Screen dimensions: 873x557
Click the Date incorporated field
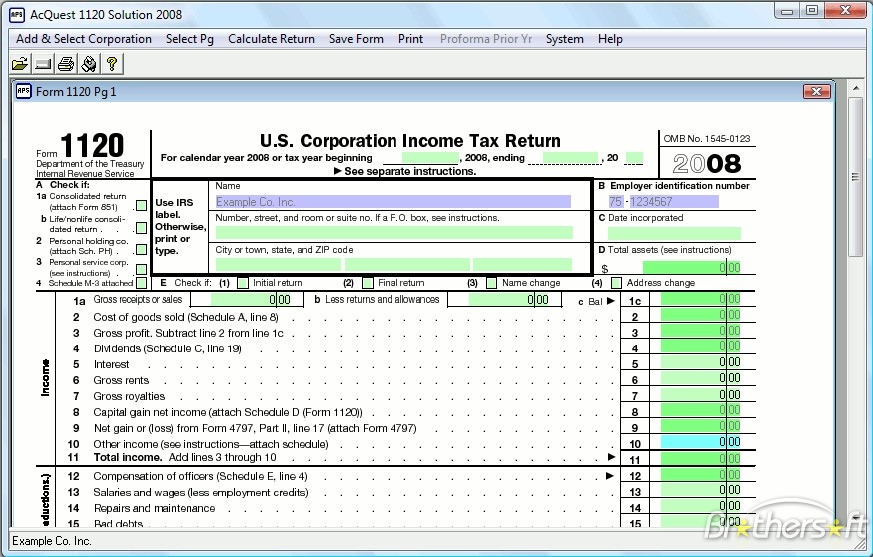(674, 233)
